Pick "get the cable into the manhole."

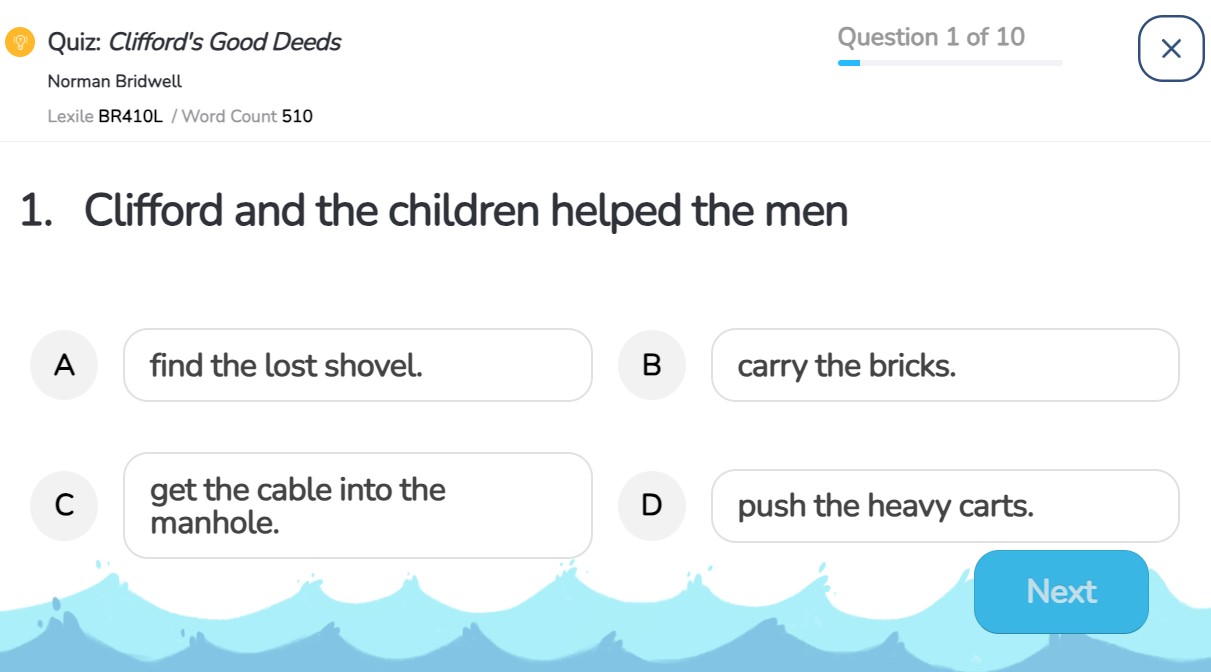357,506
